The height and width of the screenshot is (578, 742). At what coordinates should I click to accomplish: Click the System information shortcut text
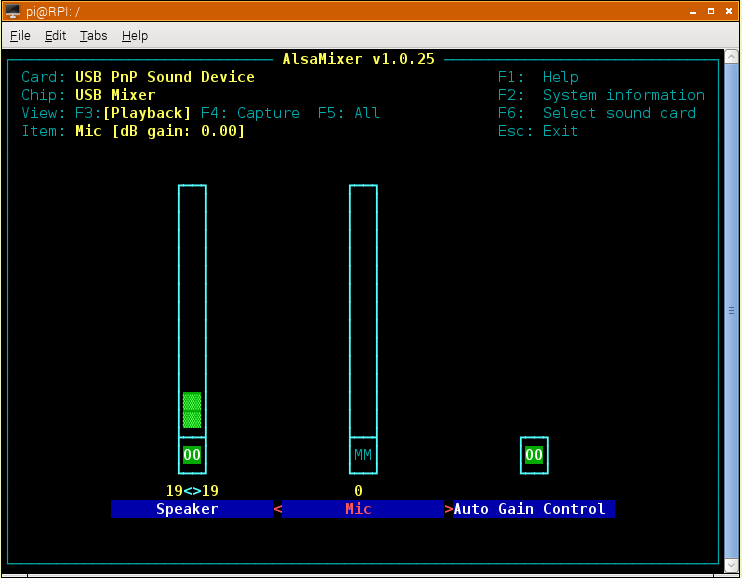pyautogui.click(x=623, y=95)
